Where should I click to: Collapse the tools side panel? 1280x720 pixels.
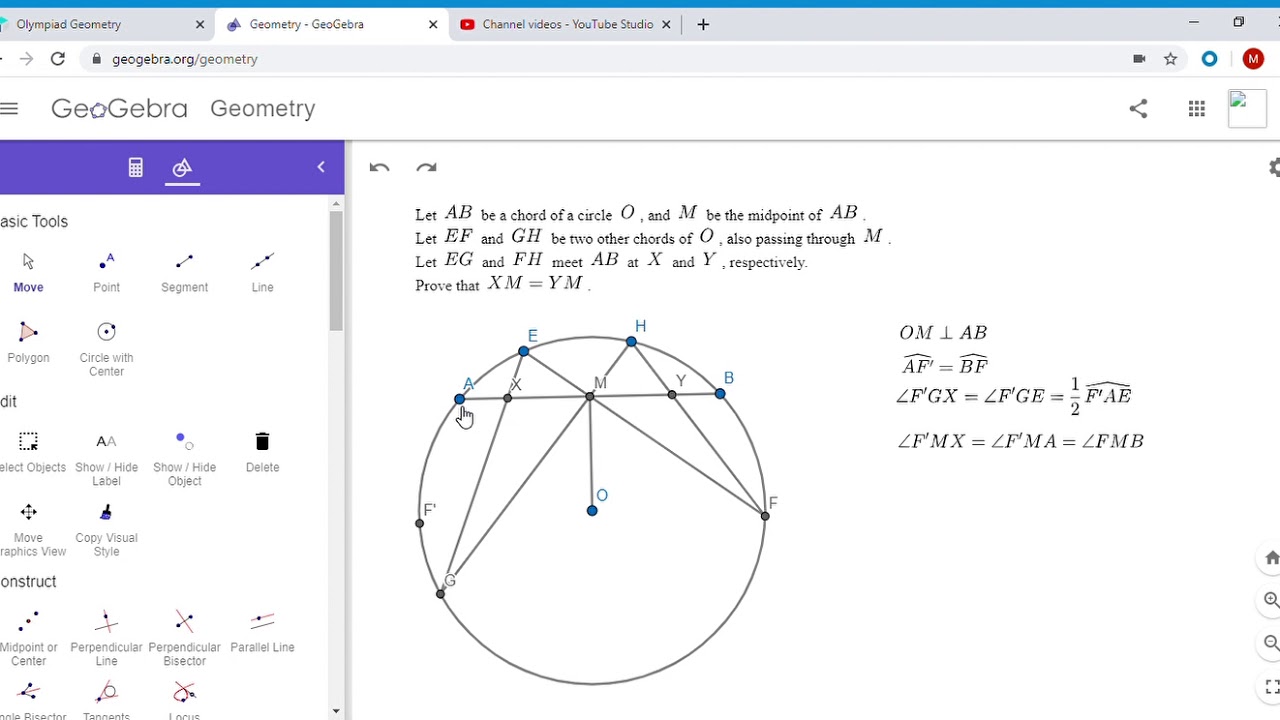[x=321, y=167]
